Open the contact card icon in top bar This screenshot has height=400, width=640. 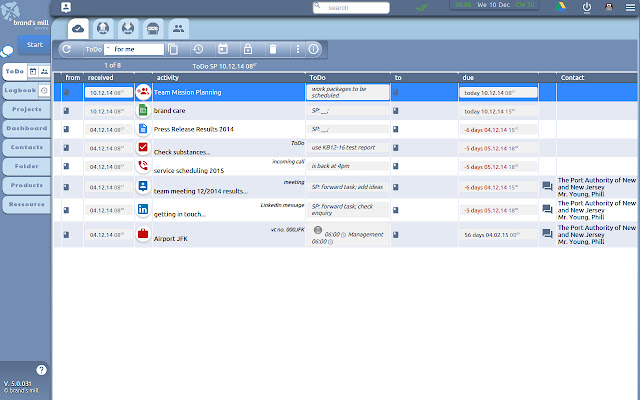pyautogui.click(x=66, y=7)
